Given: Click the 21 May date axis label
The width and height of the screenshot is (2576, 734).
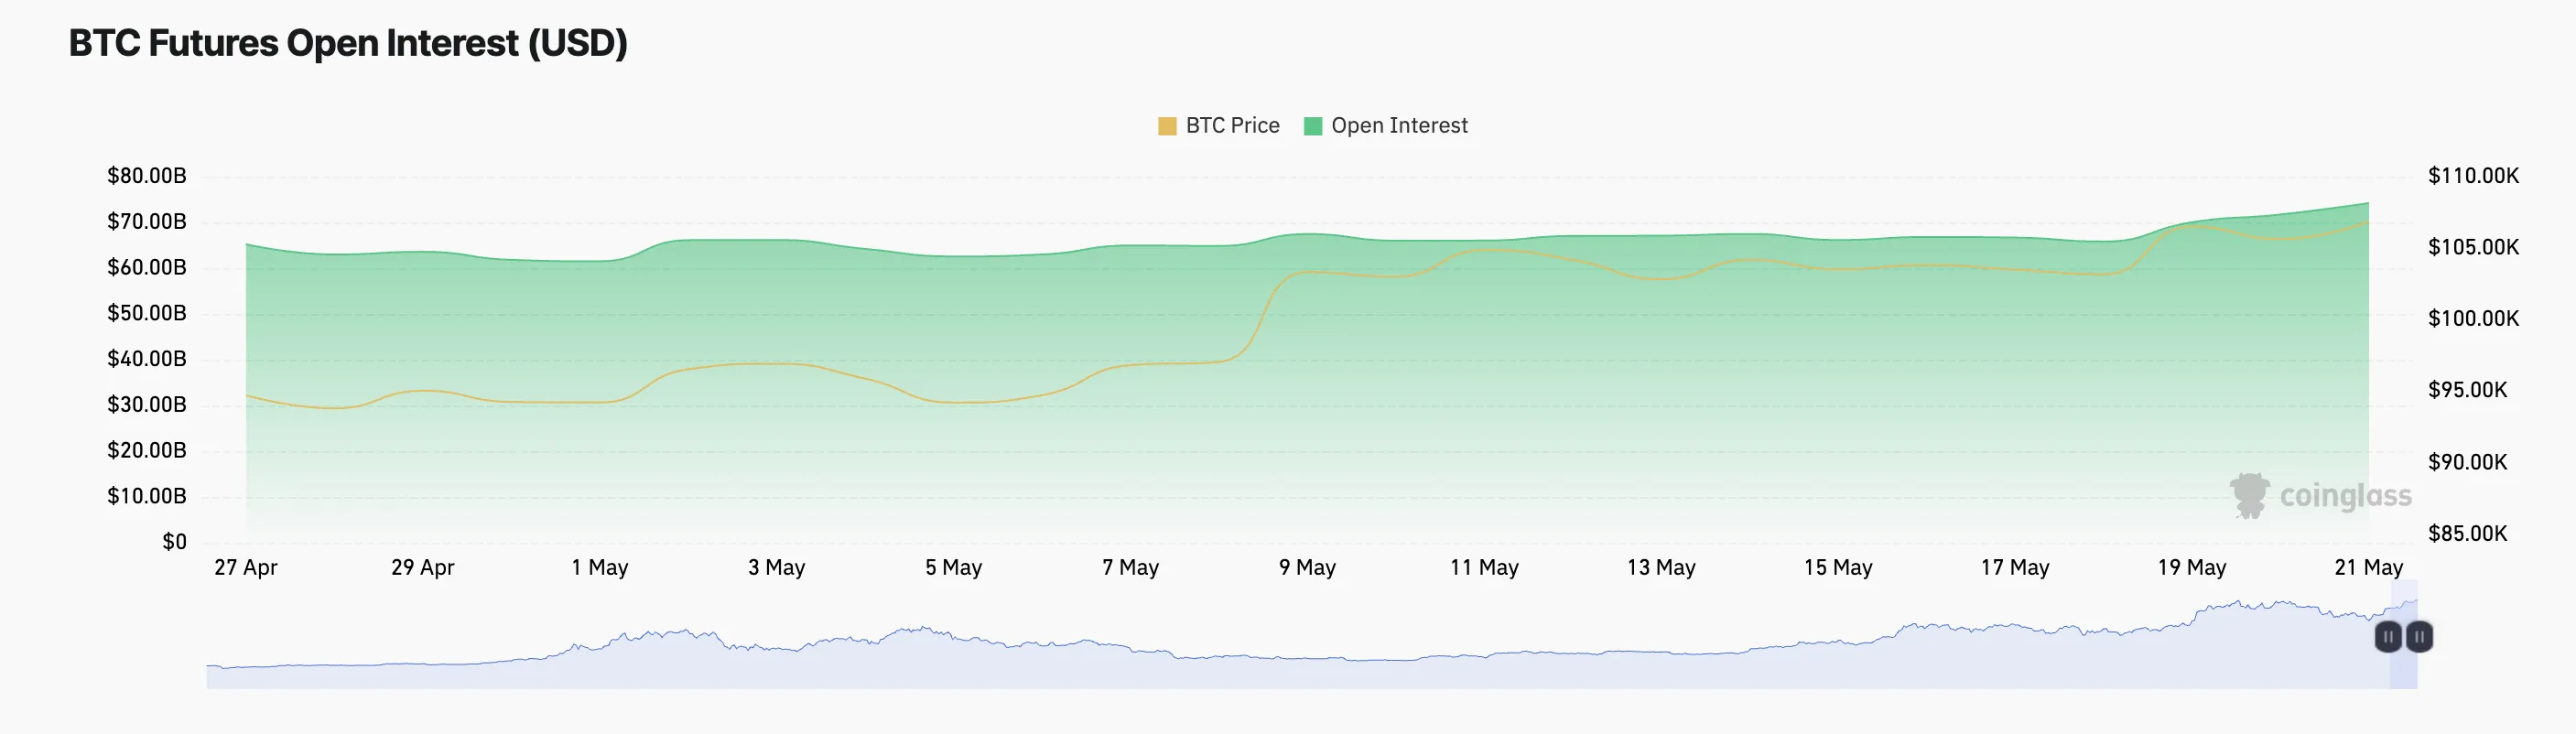Looking at the screenshot, I should point(2368,568).
